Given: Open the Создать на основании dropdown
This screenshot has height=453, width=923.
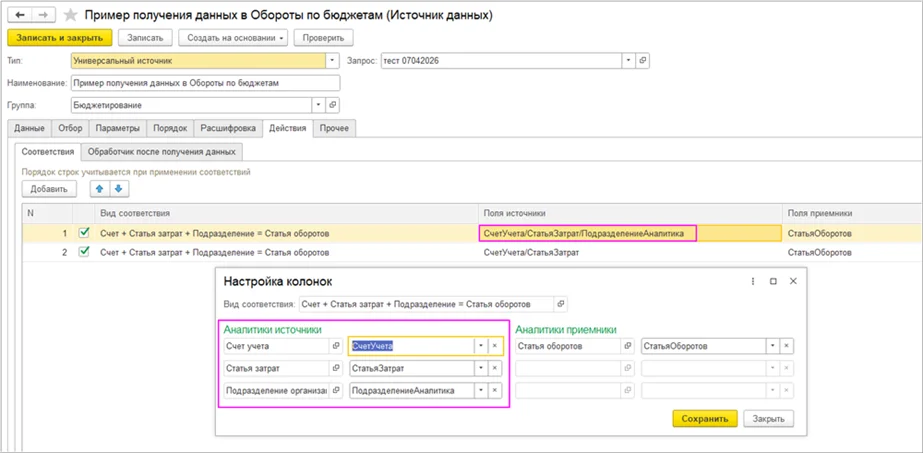Looking at the screenshot, I should click(234, 38).
